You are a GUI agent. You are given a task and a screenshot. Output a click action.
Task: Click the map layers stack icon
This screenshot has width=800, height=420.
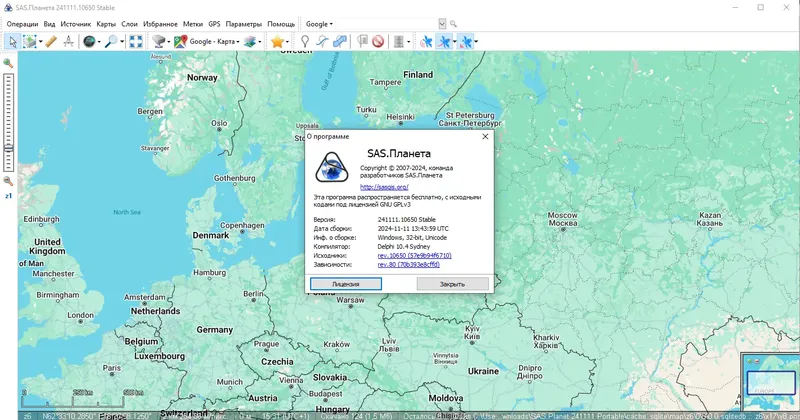point(249,41)
